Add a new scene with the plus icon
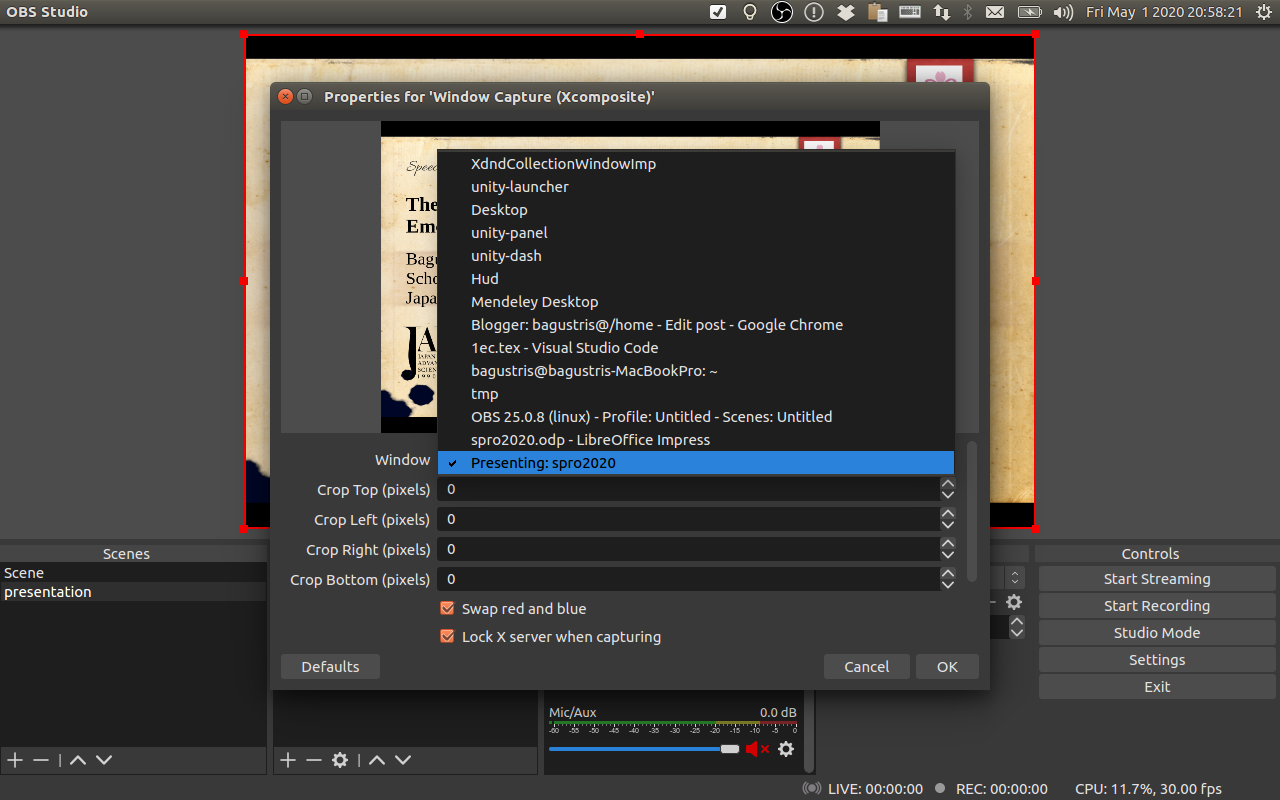1280x800 pixels. coord(14,760)
